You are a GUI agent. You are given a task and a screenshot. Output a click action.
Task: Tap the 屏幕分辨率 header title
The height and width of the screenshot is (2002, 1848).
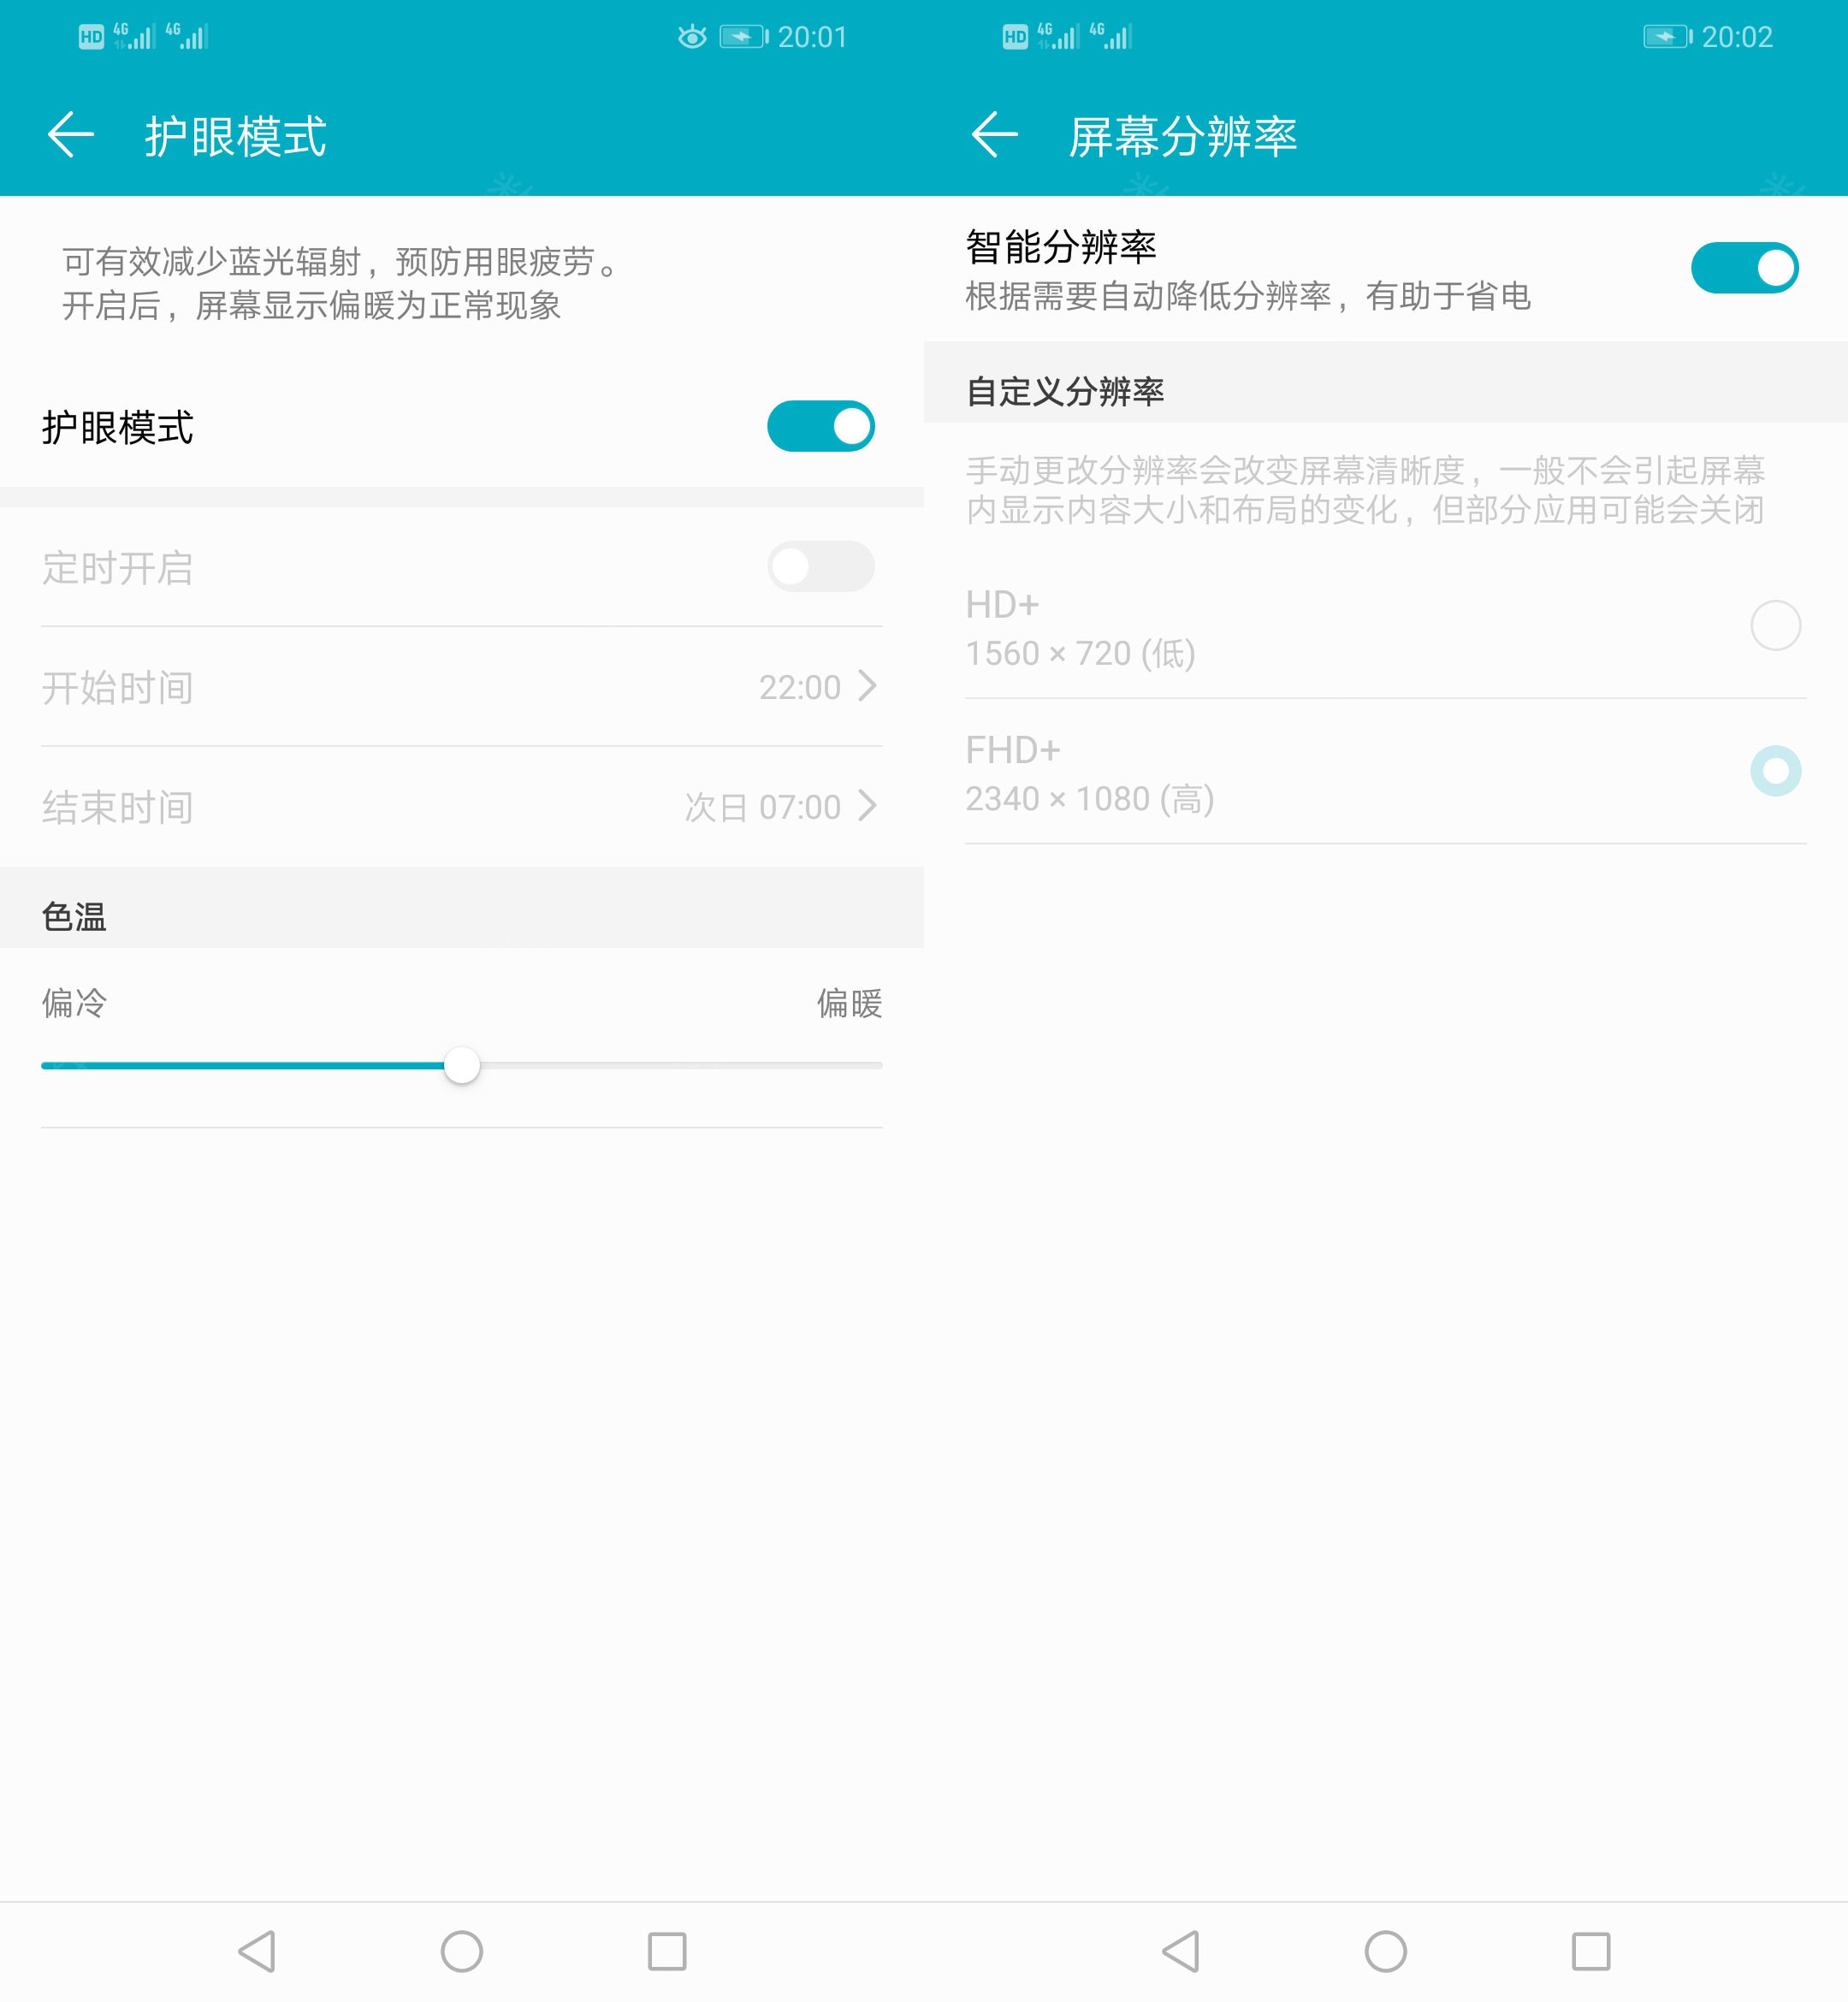click(1183, 136)
